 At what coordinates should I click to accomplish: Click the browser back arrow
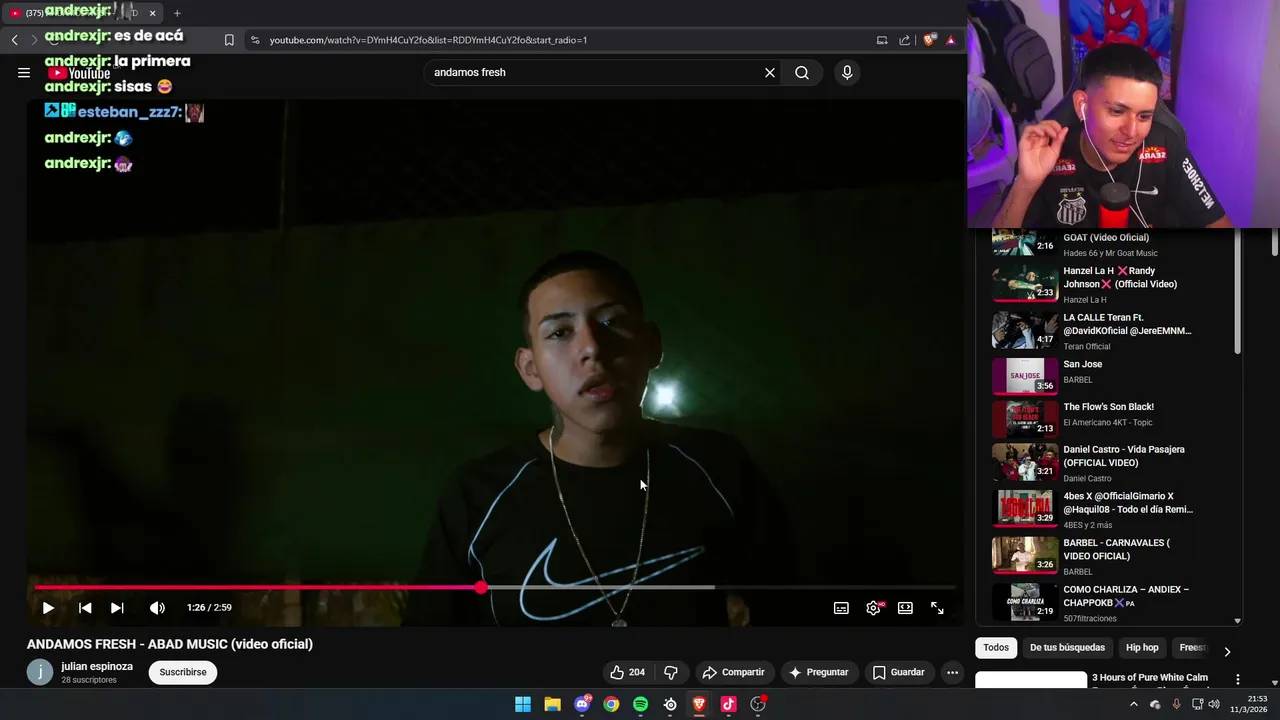pos(14,40)
